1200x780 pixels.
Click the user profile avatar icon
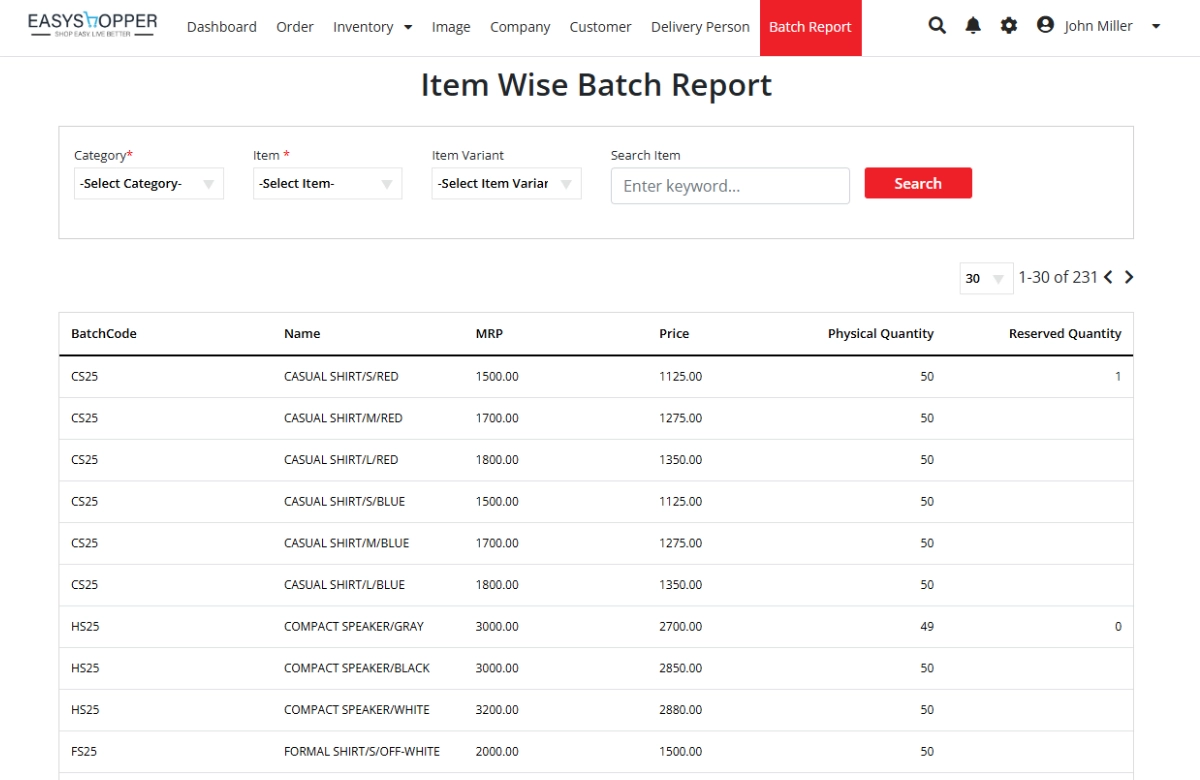pyautogui.click(x=1045, y=25)
